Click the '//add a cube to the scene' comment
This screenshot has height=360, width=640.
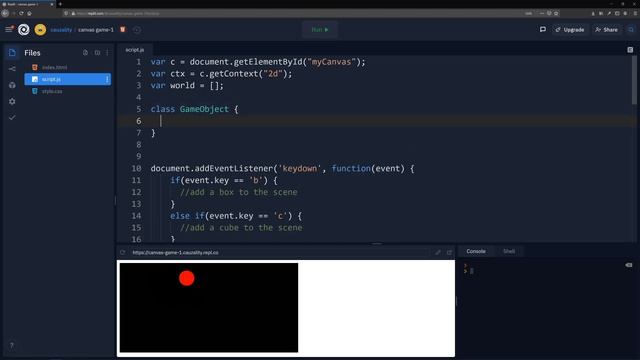(241, 227)
